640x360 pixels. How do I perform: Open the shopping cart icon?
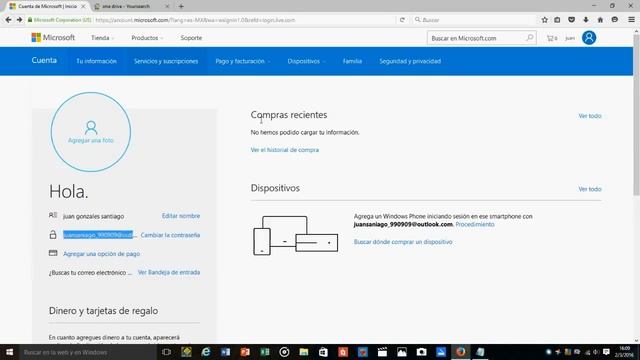551,38
